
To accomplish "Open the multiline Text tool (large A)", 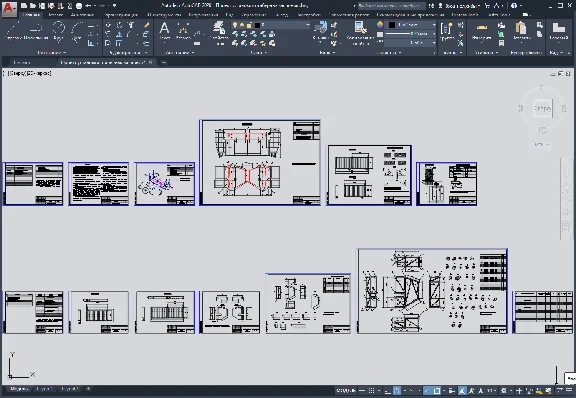I will pos(165,30).
